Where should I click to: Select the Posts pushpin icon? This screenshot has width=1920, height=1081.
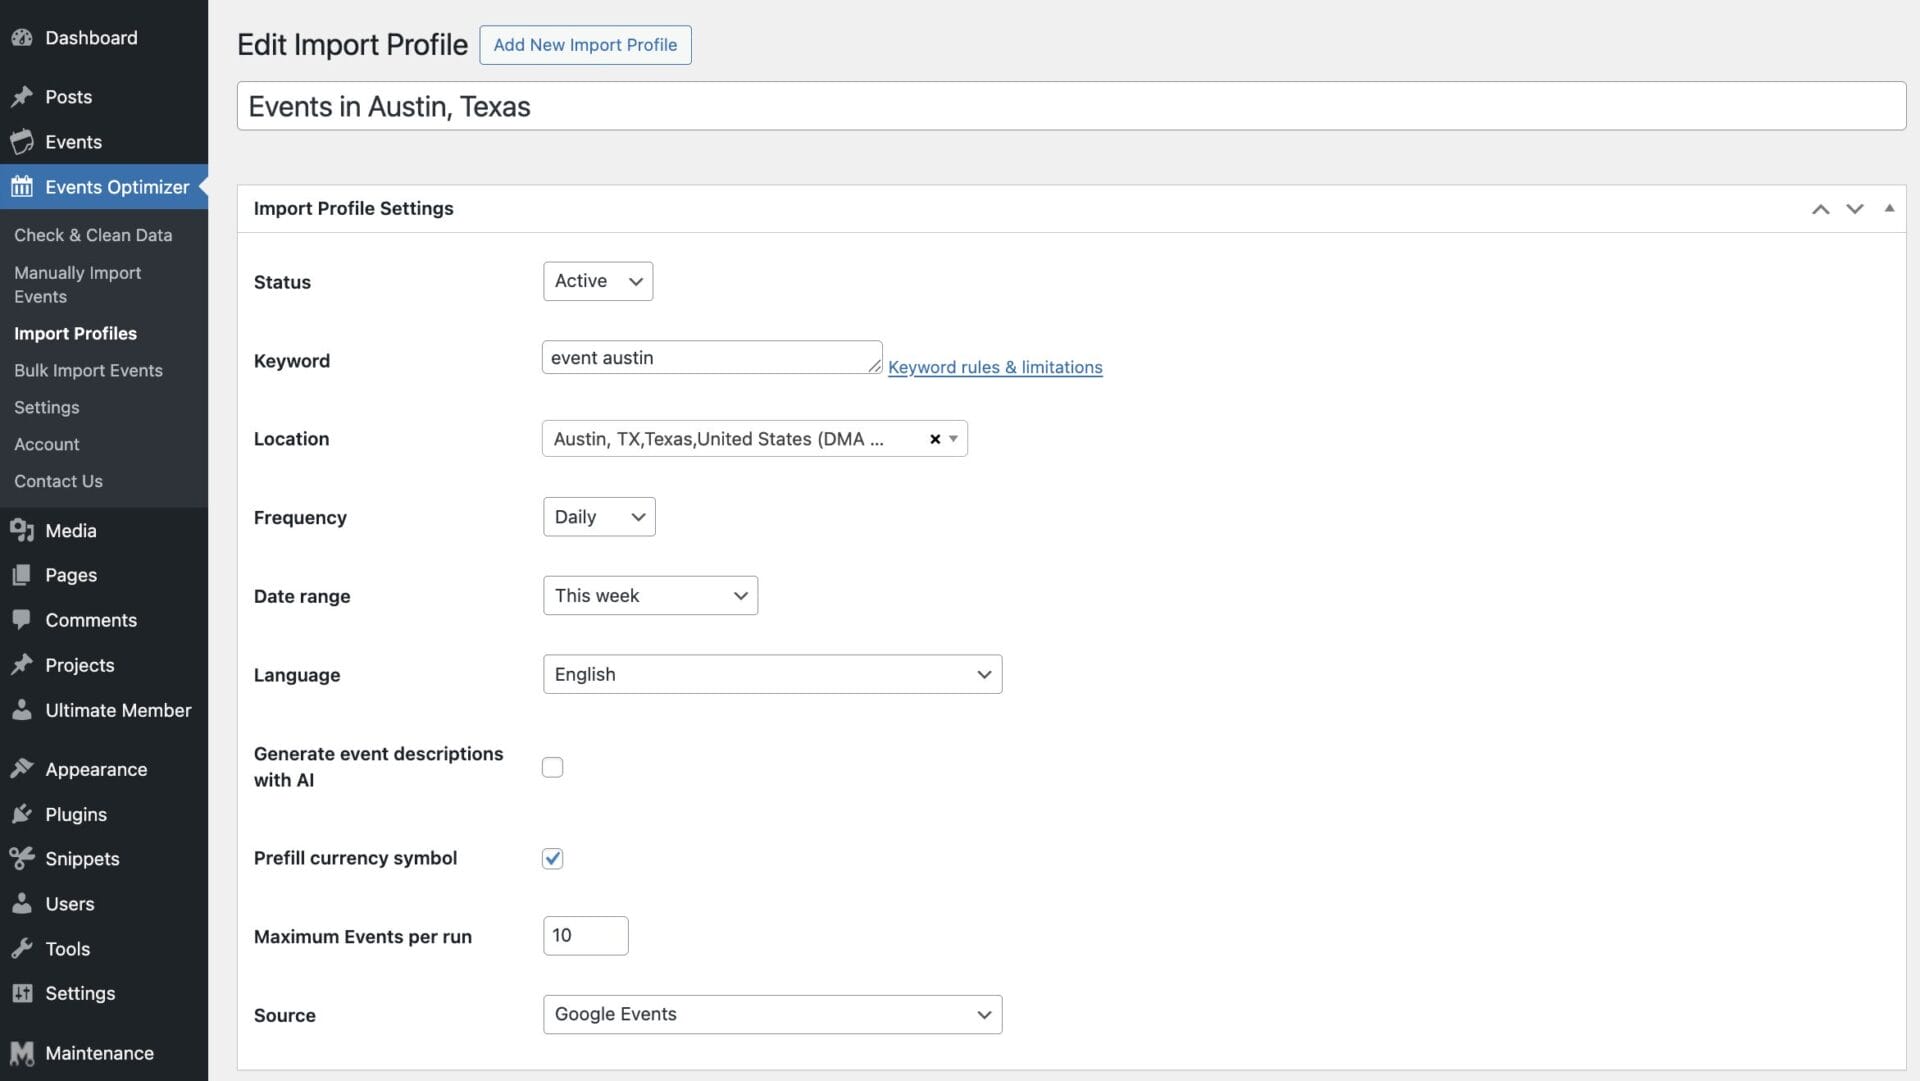(x=23, y=96)
